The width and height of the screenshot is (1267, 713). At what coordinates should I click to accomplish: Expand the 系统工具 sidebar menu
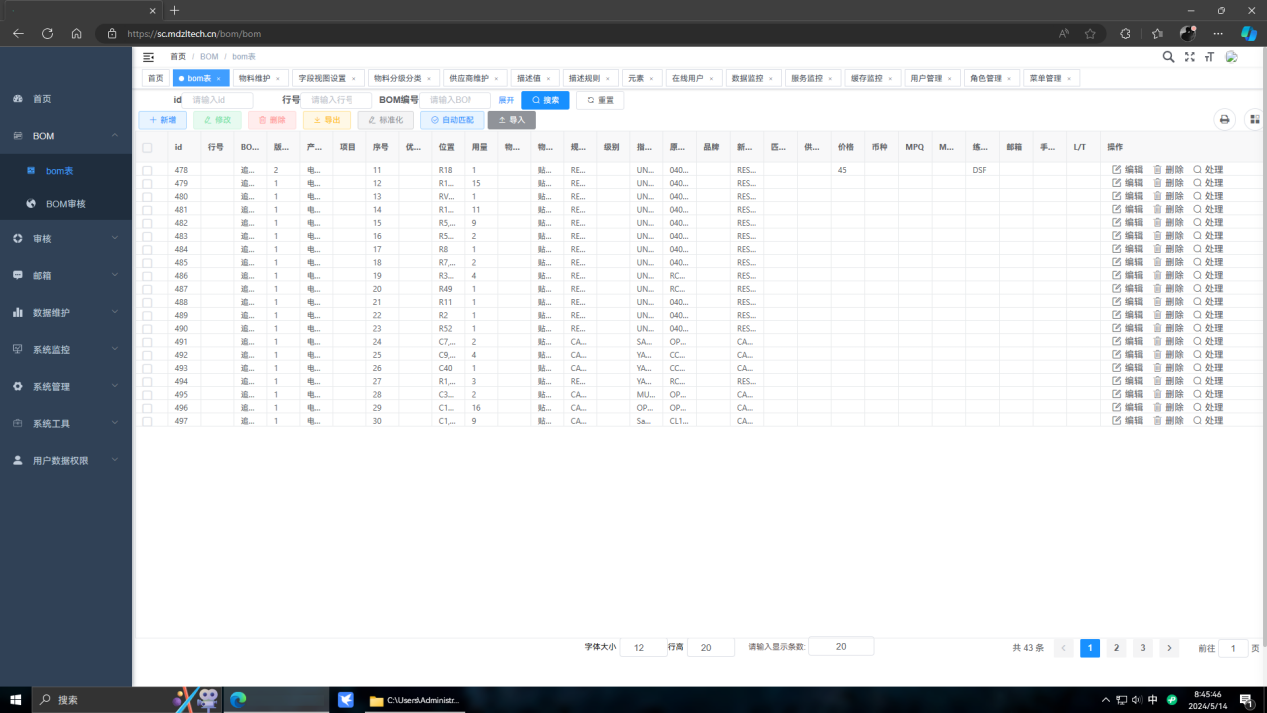tap(66, 423)
